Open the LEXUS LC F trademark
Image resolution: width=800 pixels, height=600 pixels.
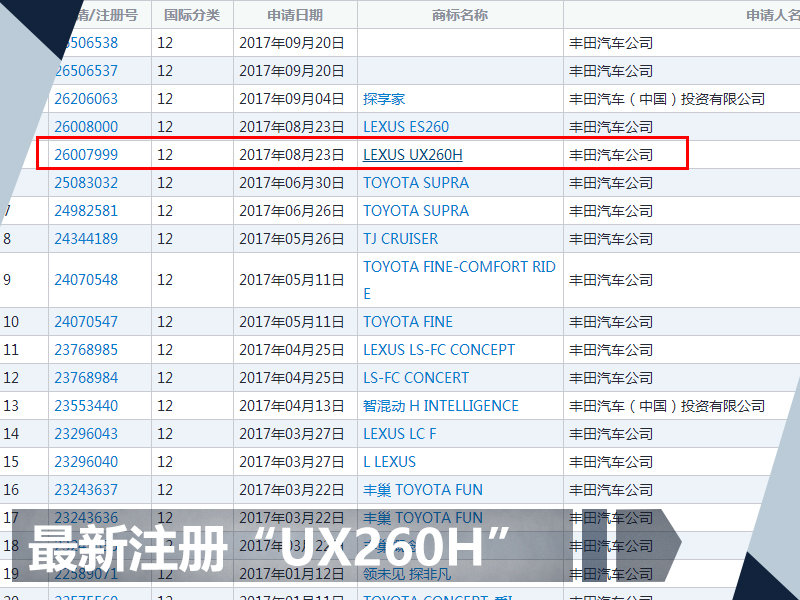point(399,434)
